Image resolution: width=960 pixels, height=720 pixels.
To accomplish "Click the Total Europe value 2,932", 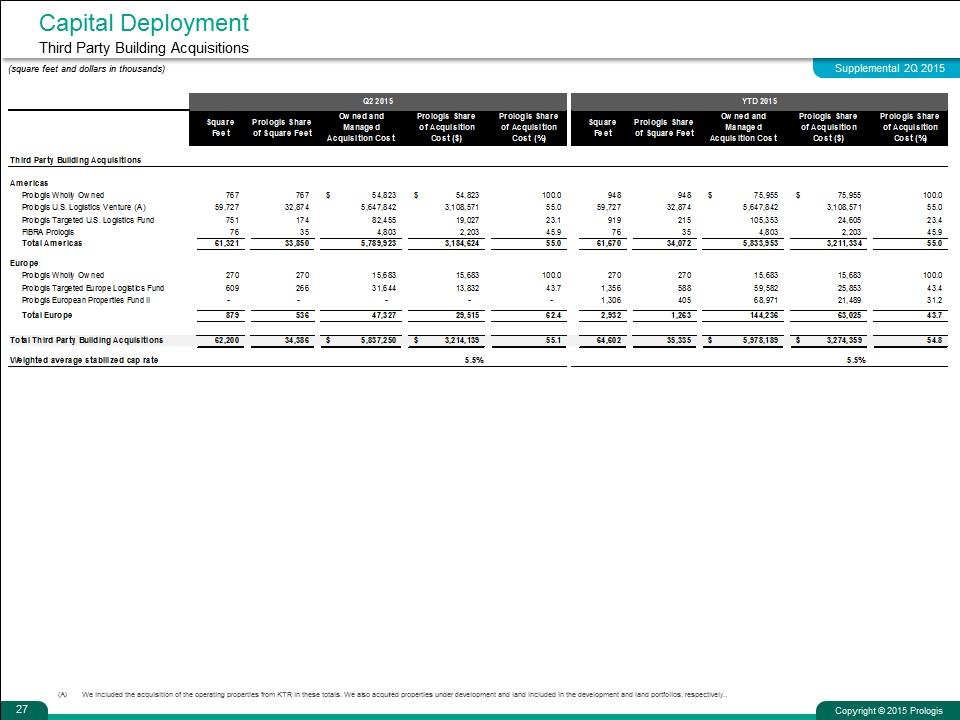I will [x=611, y=315].
